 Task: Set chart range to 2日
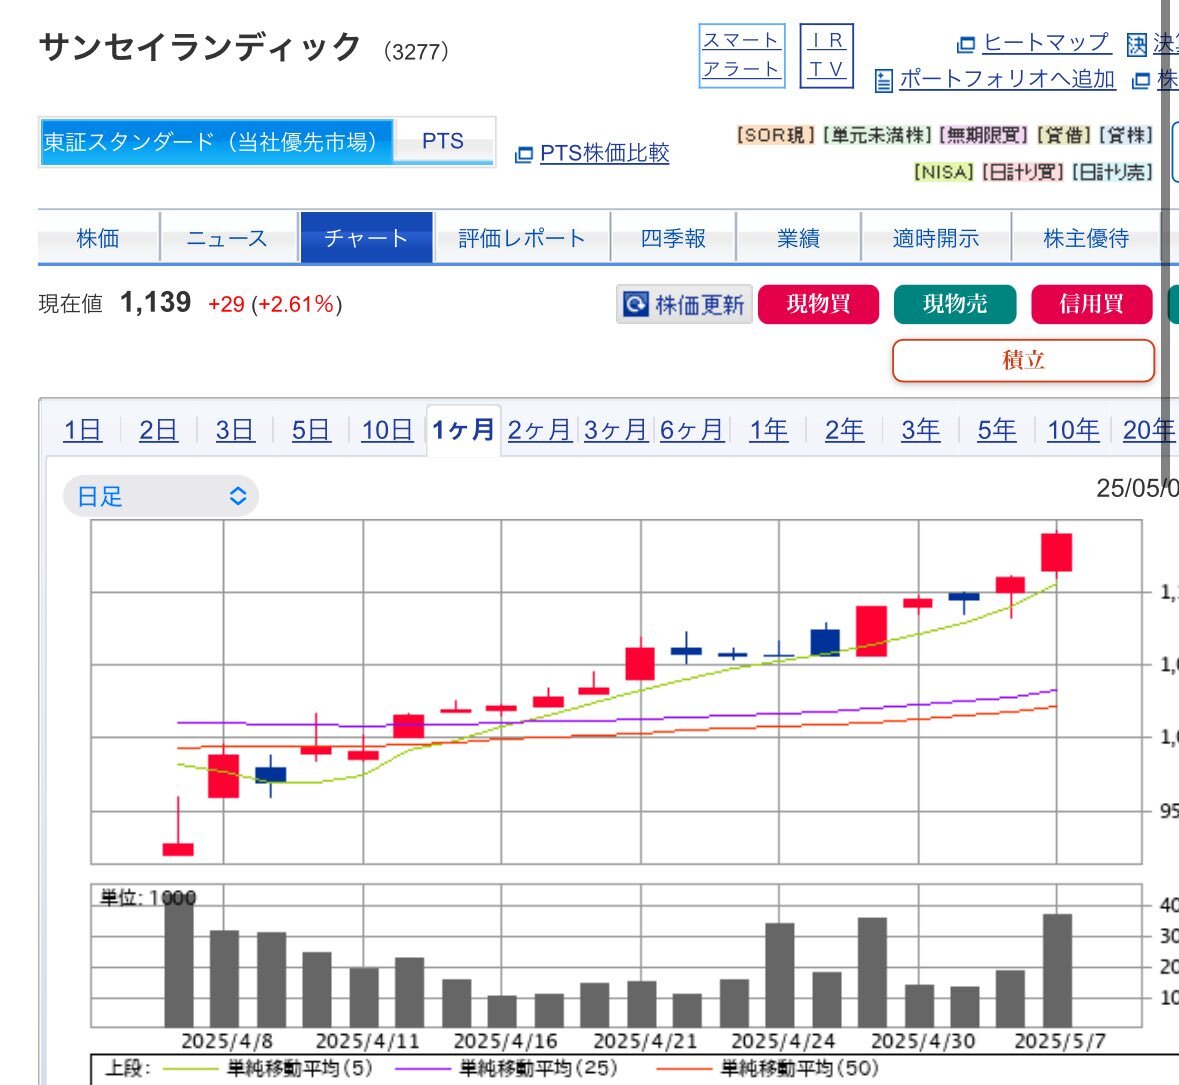click(x=159, y=430)
